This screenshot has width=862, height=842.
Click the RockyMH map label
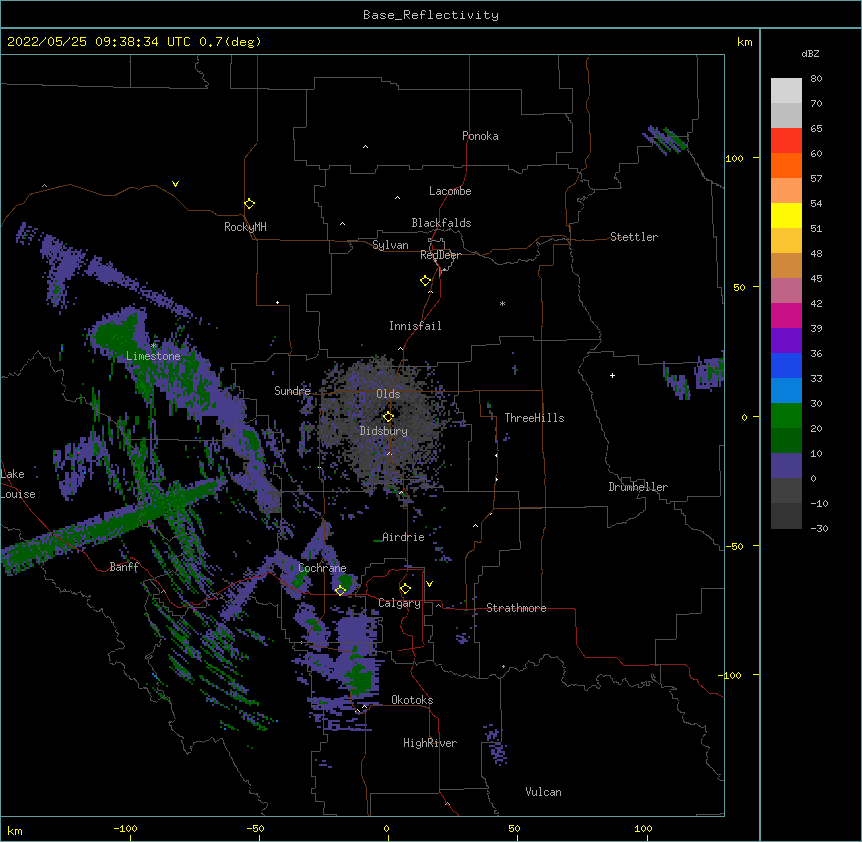click(x=245, y=227)
